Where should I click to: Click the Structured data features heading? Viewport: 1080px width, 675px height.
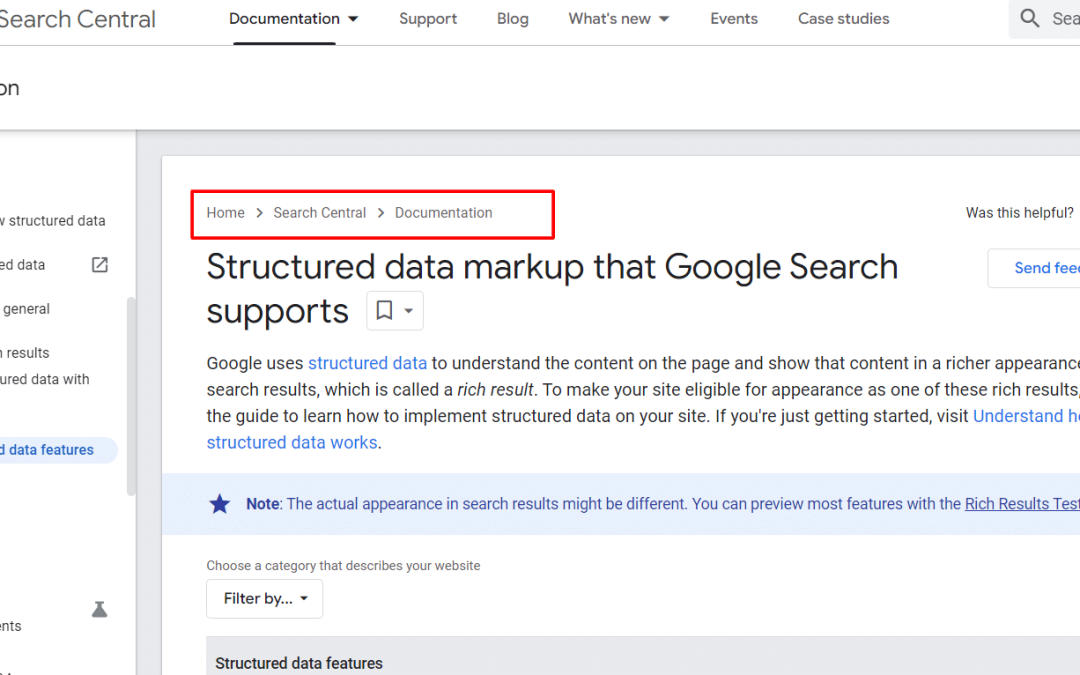pos(299,663)
